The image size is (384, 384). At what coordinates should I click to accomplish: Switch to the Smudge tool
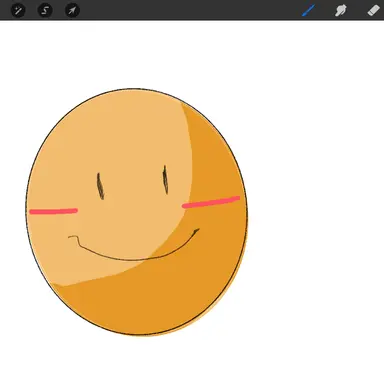pyautogui.click(x=341, y=10)
